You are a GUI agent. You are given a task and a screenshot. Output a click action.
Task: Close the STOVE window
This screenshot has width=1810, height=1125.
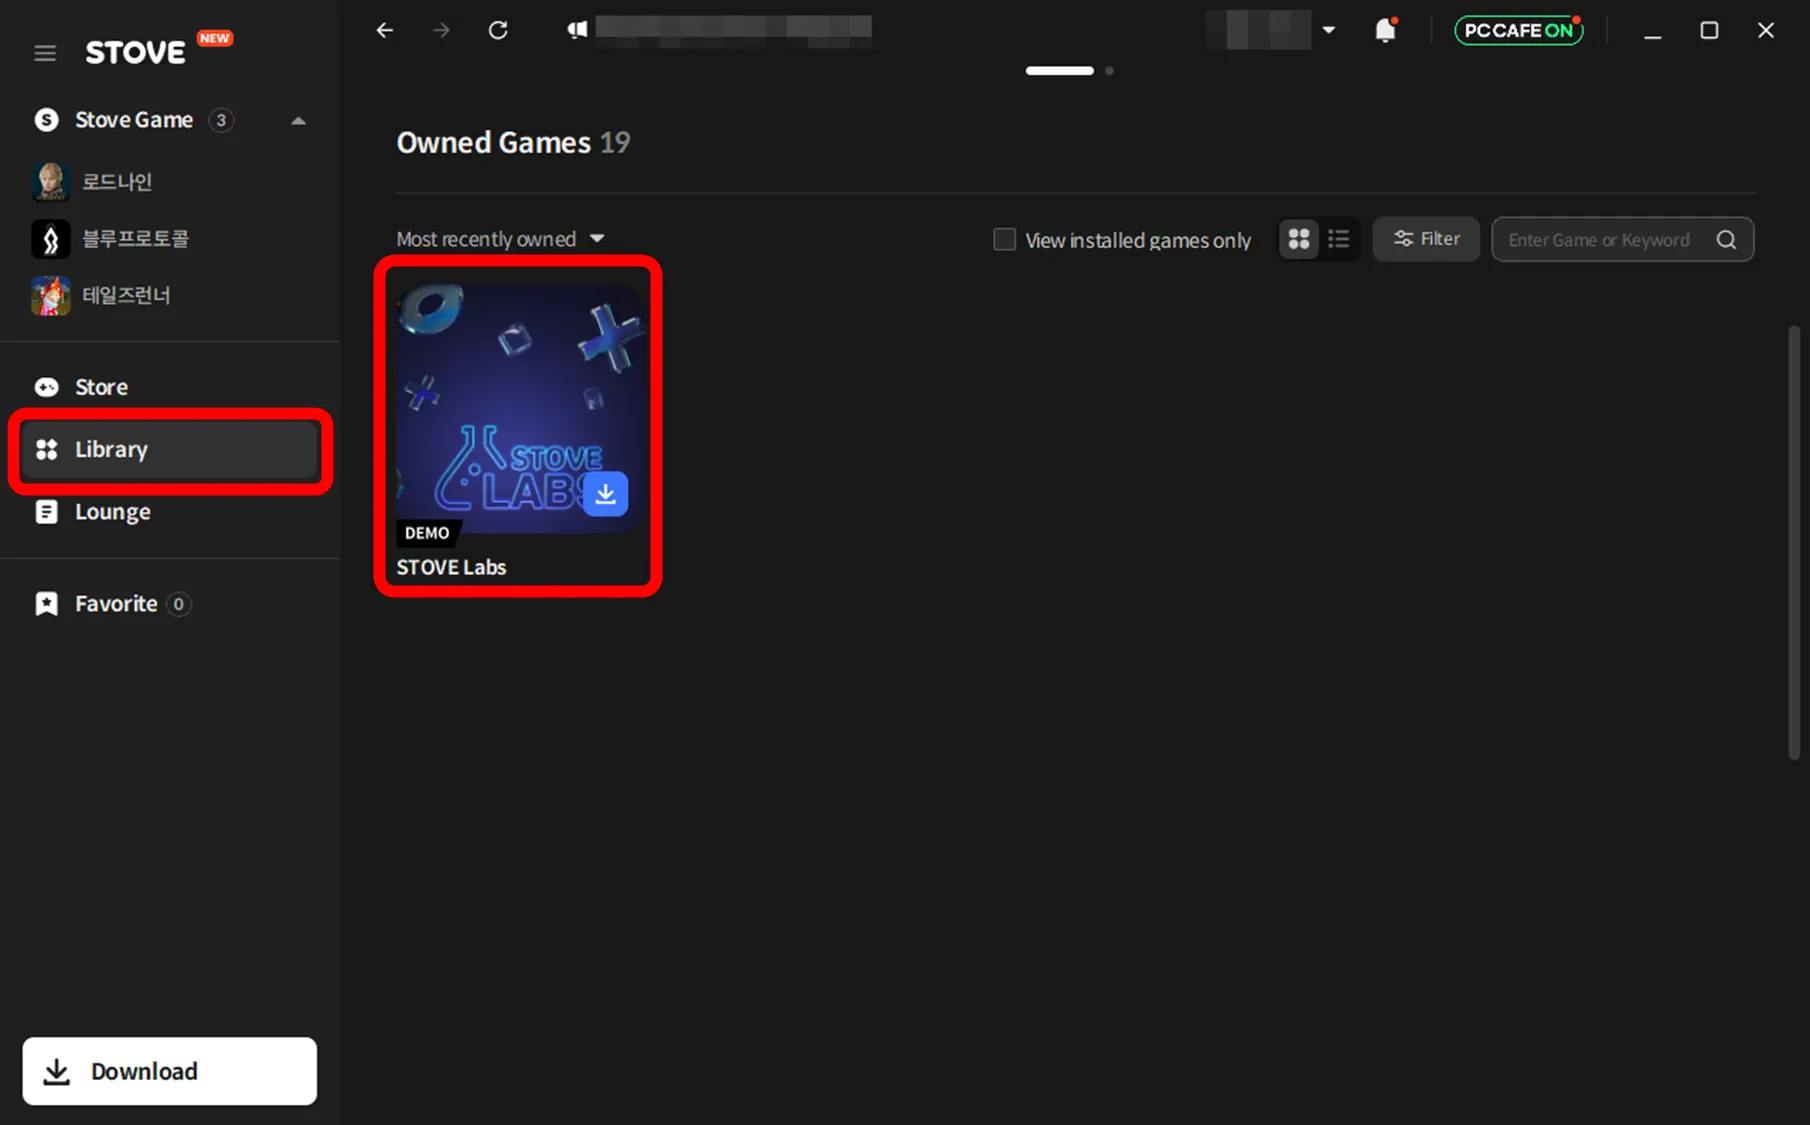point(1766,30)
